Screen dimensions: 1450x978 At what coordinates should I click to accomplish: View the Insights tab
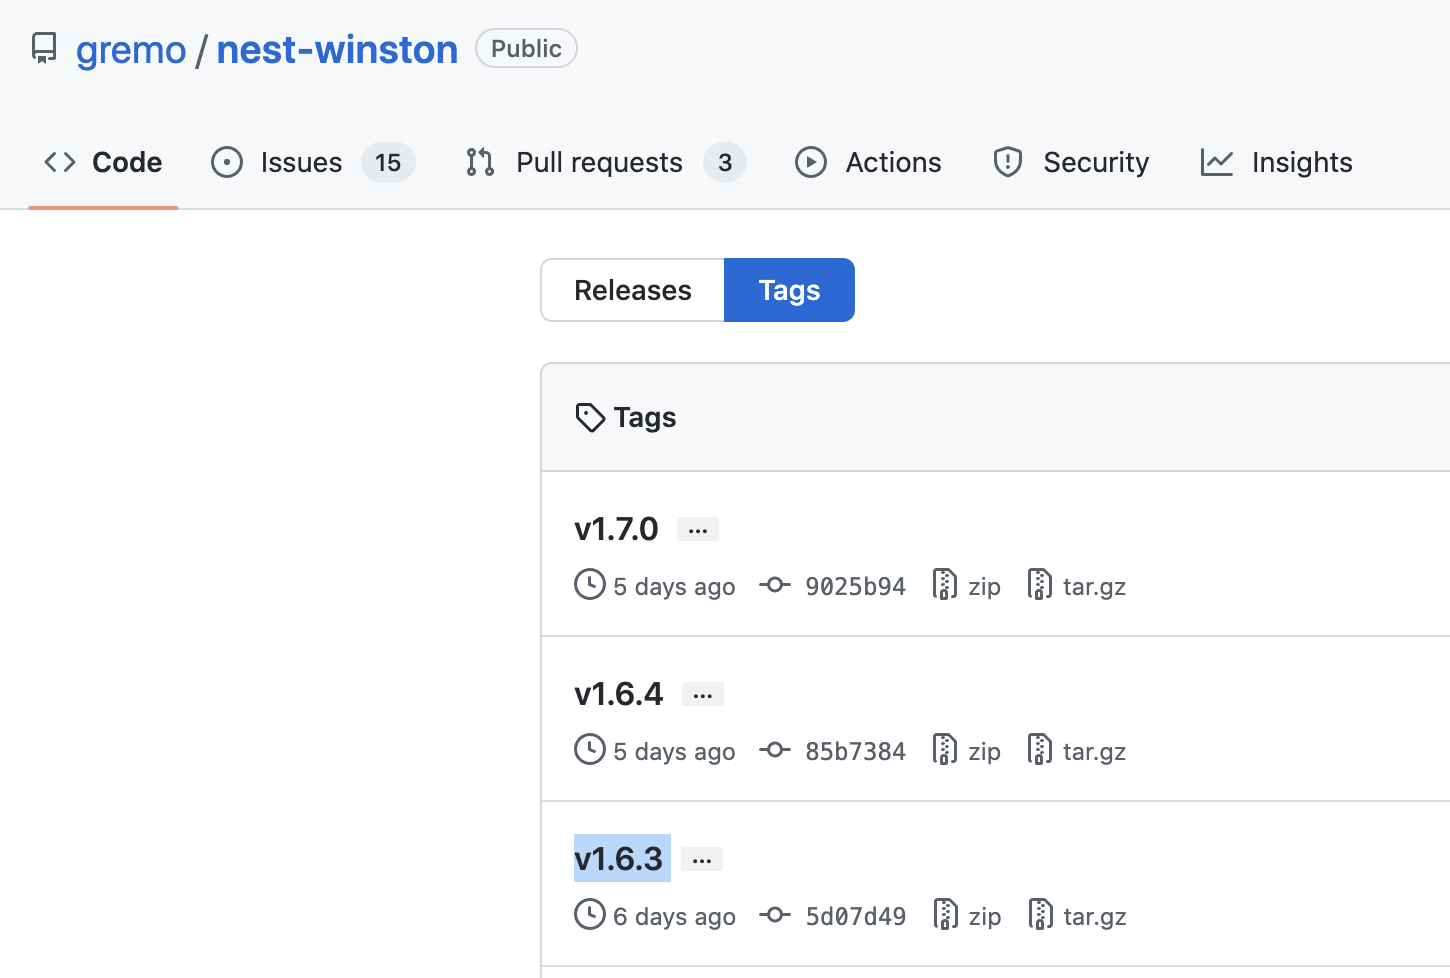coord(1276,162)
